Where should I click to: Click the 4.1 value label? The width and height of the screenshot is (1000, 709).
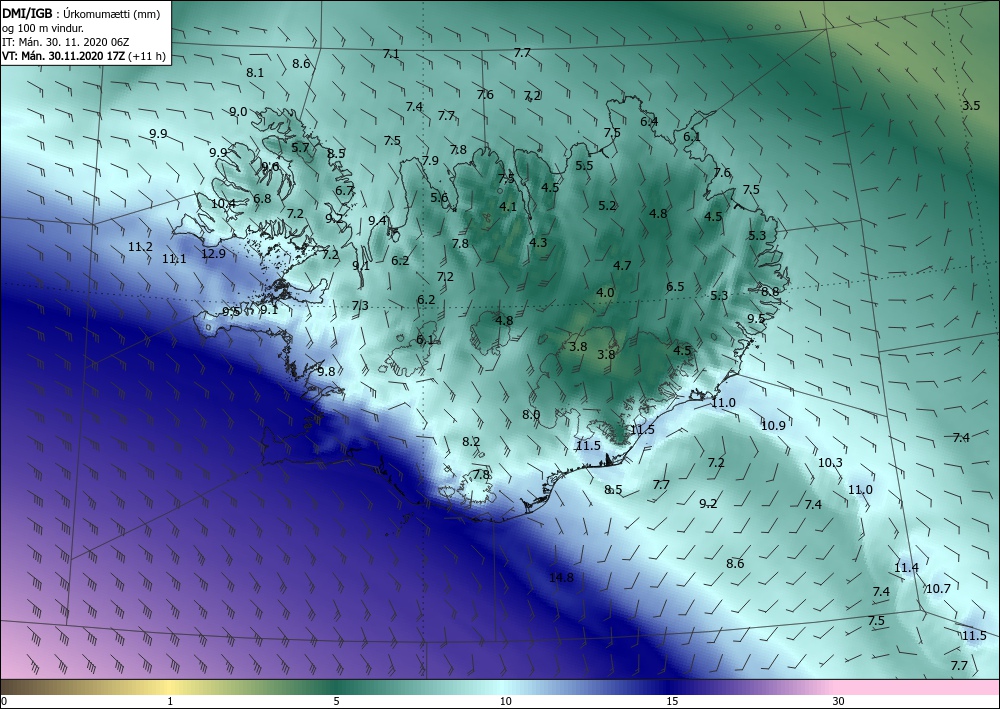click(508, 206)
